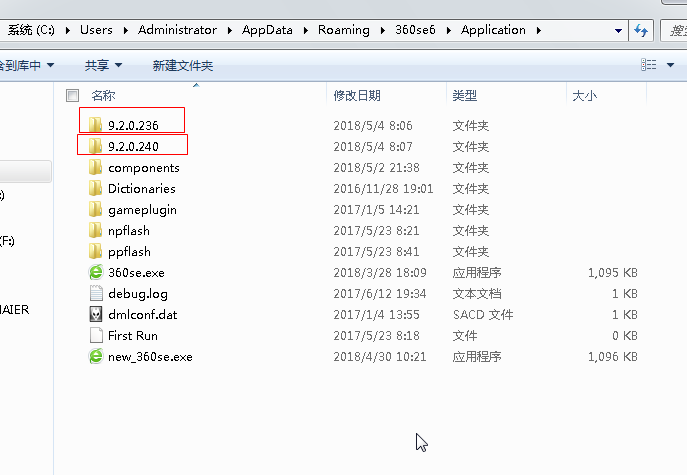The image size is (687, 475).
Task: Open address bar history dropdown arrow
Action: tap(618, 31)
